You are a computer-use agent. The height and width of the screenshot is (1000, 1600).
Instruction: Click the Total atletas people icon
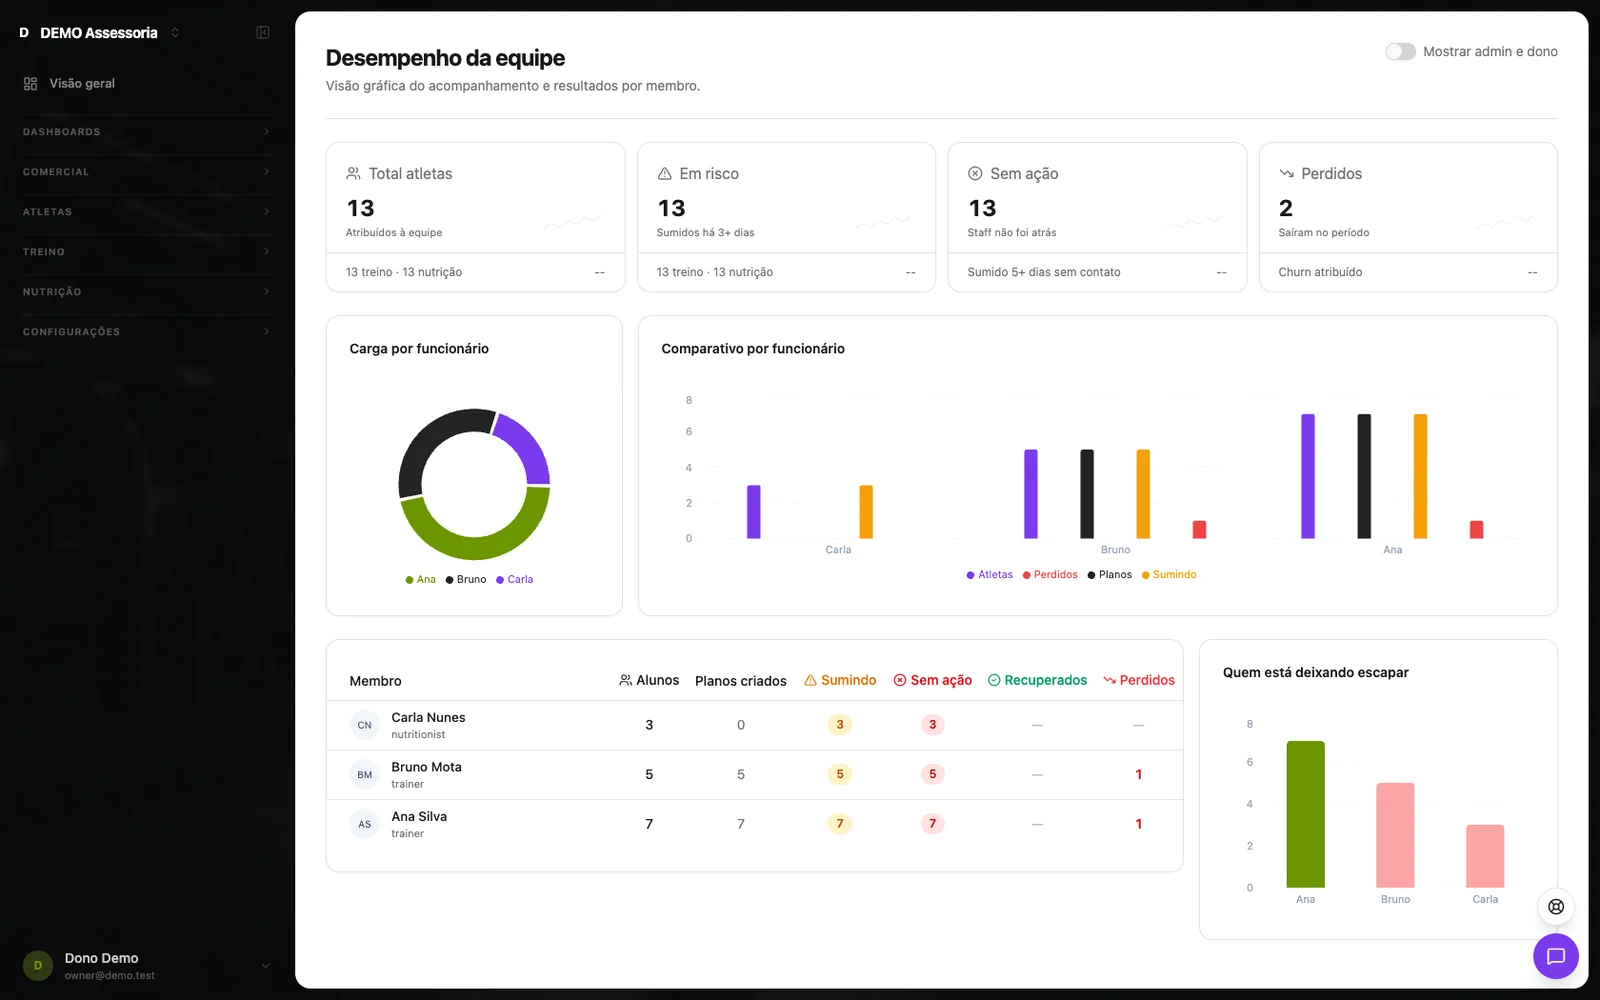pos(353,174)
